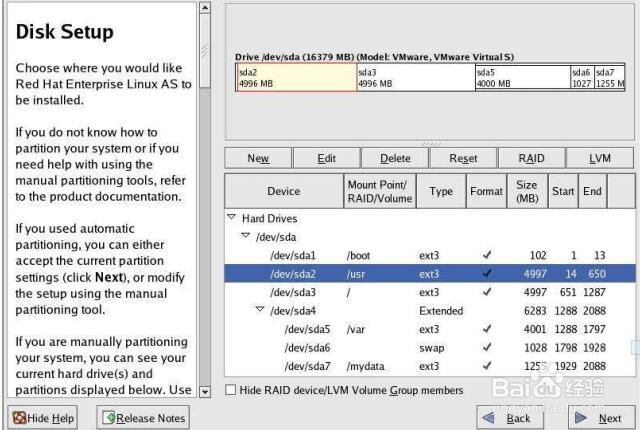Screen dimensions: 640x430
Task: Click the swap type cell
Action: pyautogui.click(x=431, y=348)
